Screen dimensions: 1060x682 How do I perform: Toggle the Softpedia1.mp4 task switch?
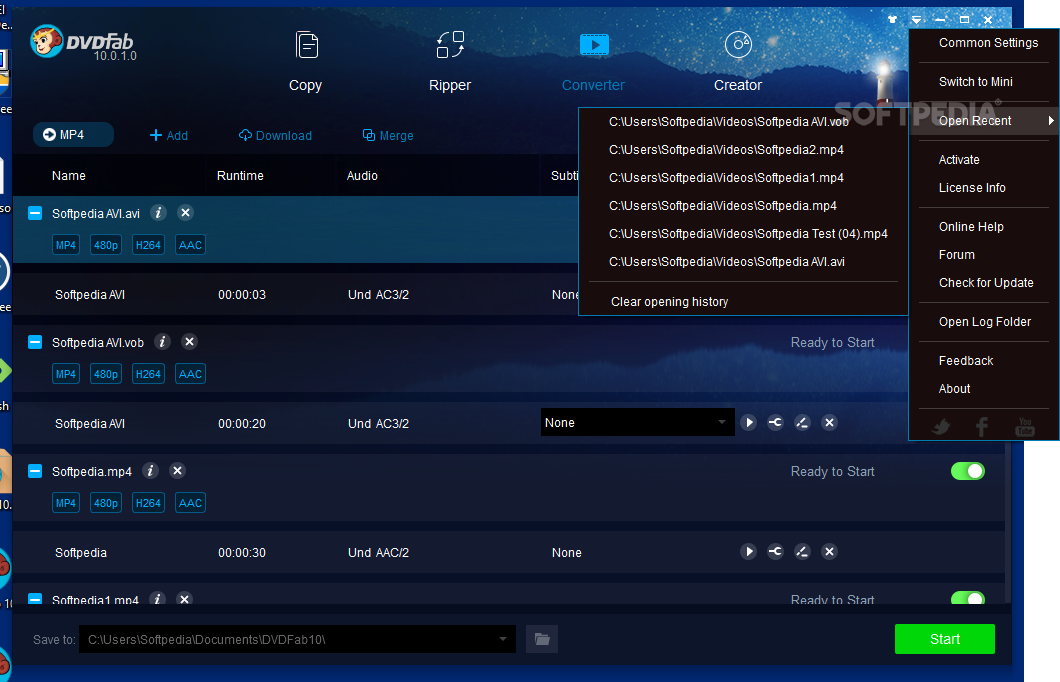tap(967, 598)
